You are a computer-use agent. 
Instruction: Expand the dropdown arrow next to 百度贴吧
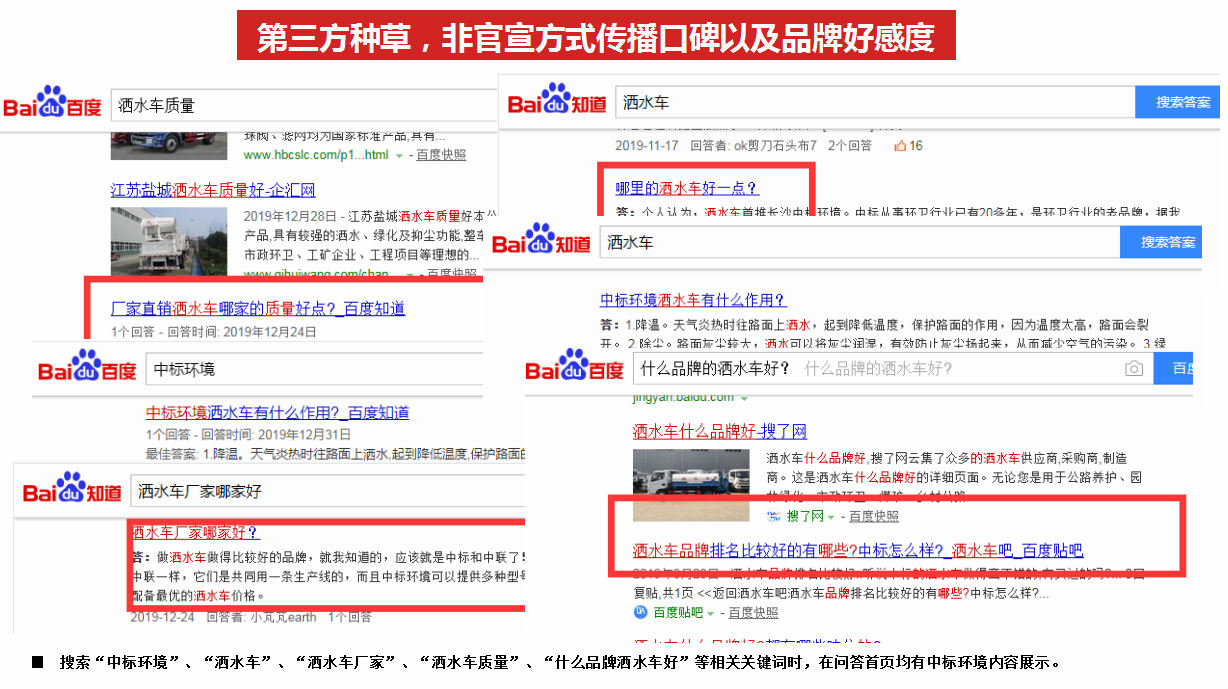point(711,613)
